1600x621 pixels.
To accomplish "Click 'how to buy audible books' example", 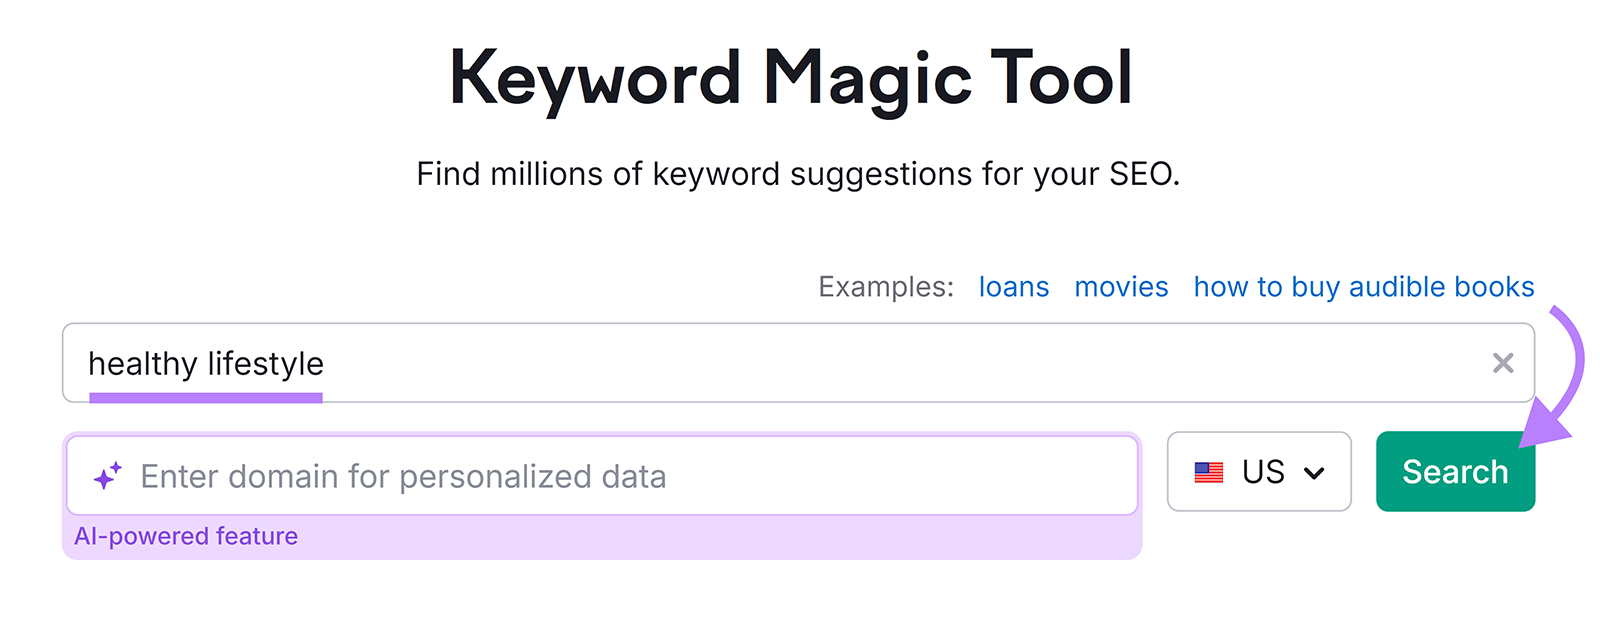I will [1363, 287].
